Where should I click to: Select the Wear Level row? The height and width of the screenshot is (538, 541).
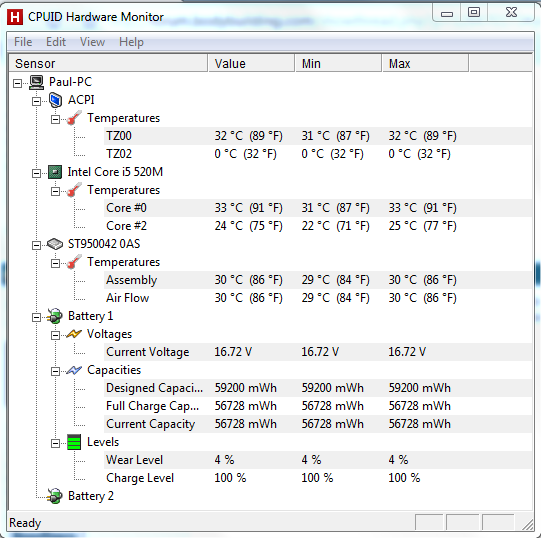317,460
